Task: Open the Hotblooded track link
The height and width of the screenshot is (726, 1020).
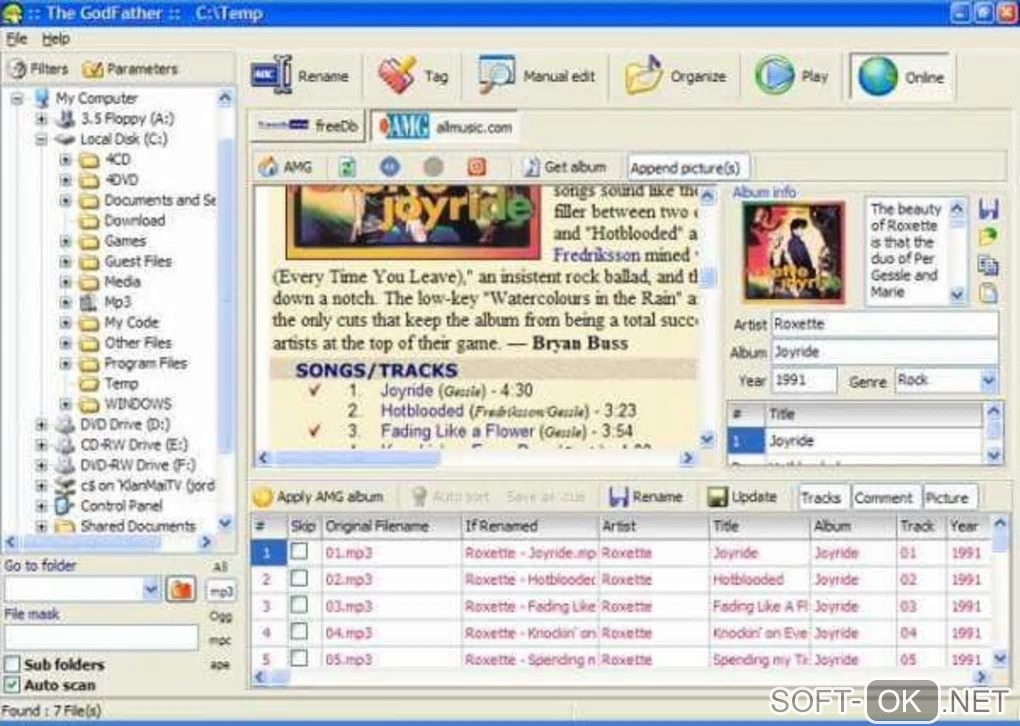Action: coord(422,410)
